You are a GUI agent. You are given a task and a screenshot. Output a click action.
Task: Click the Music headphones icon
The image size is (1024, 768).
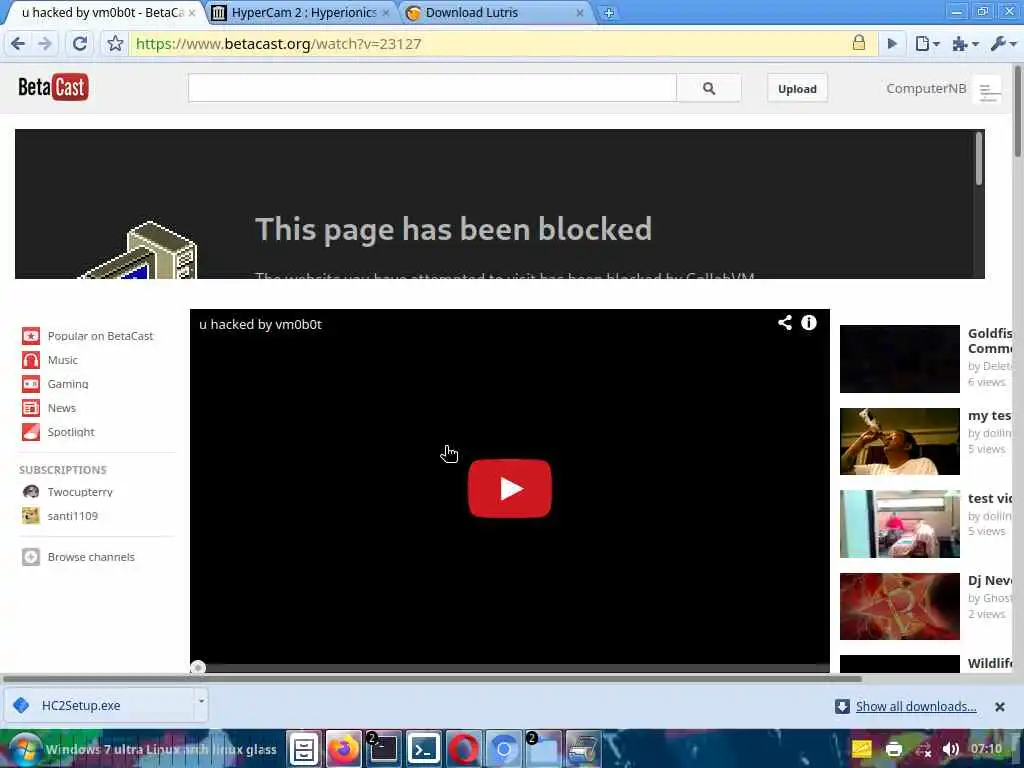31,360
